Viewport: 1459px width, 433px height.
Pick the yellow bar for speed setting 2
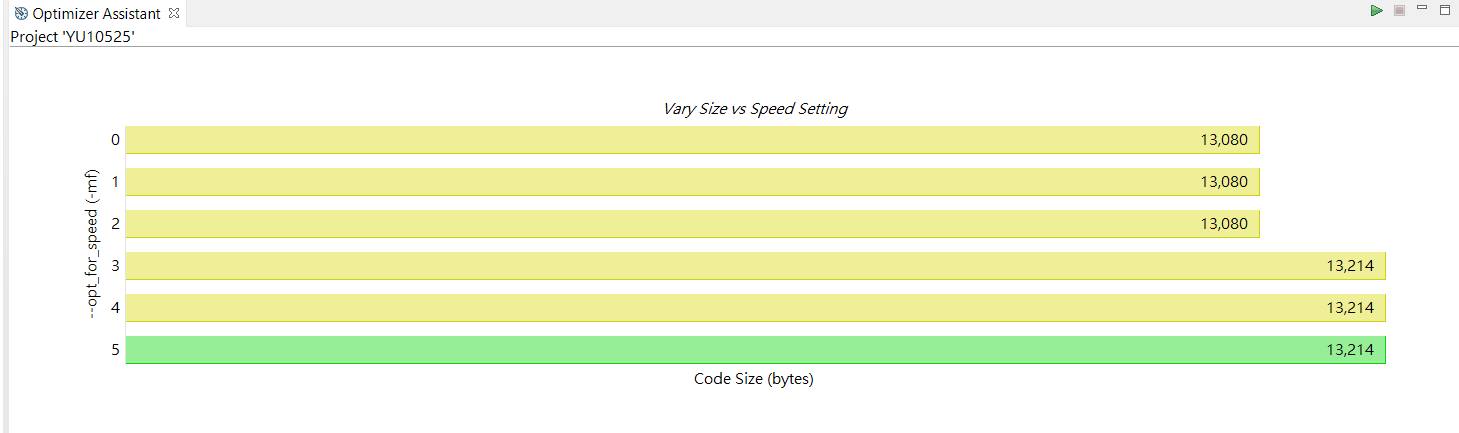[692, 224]
